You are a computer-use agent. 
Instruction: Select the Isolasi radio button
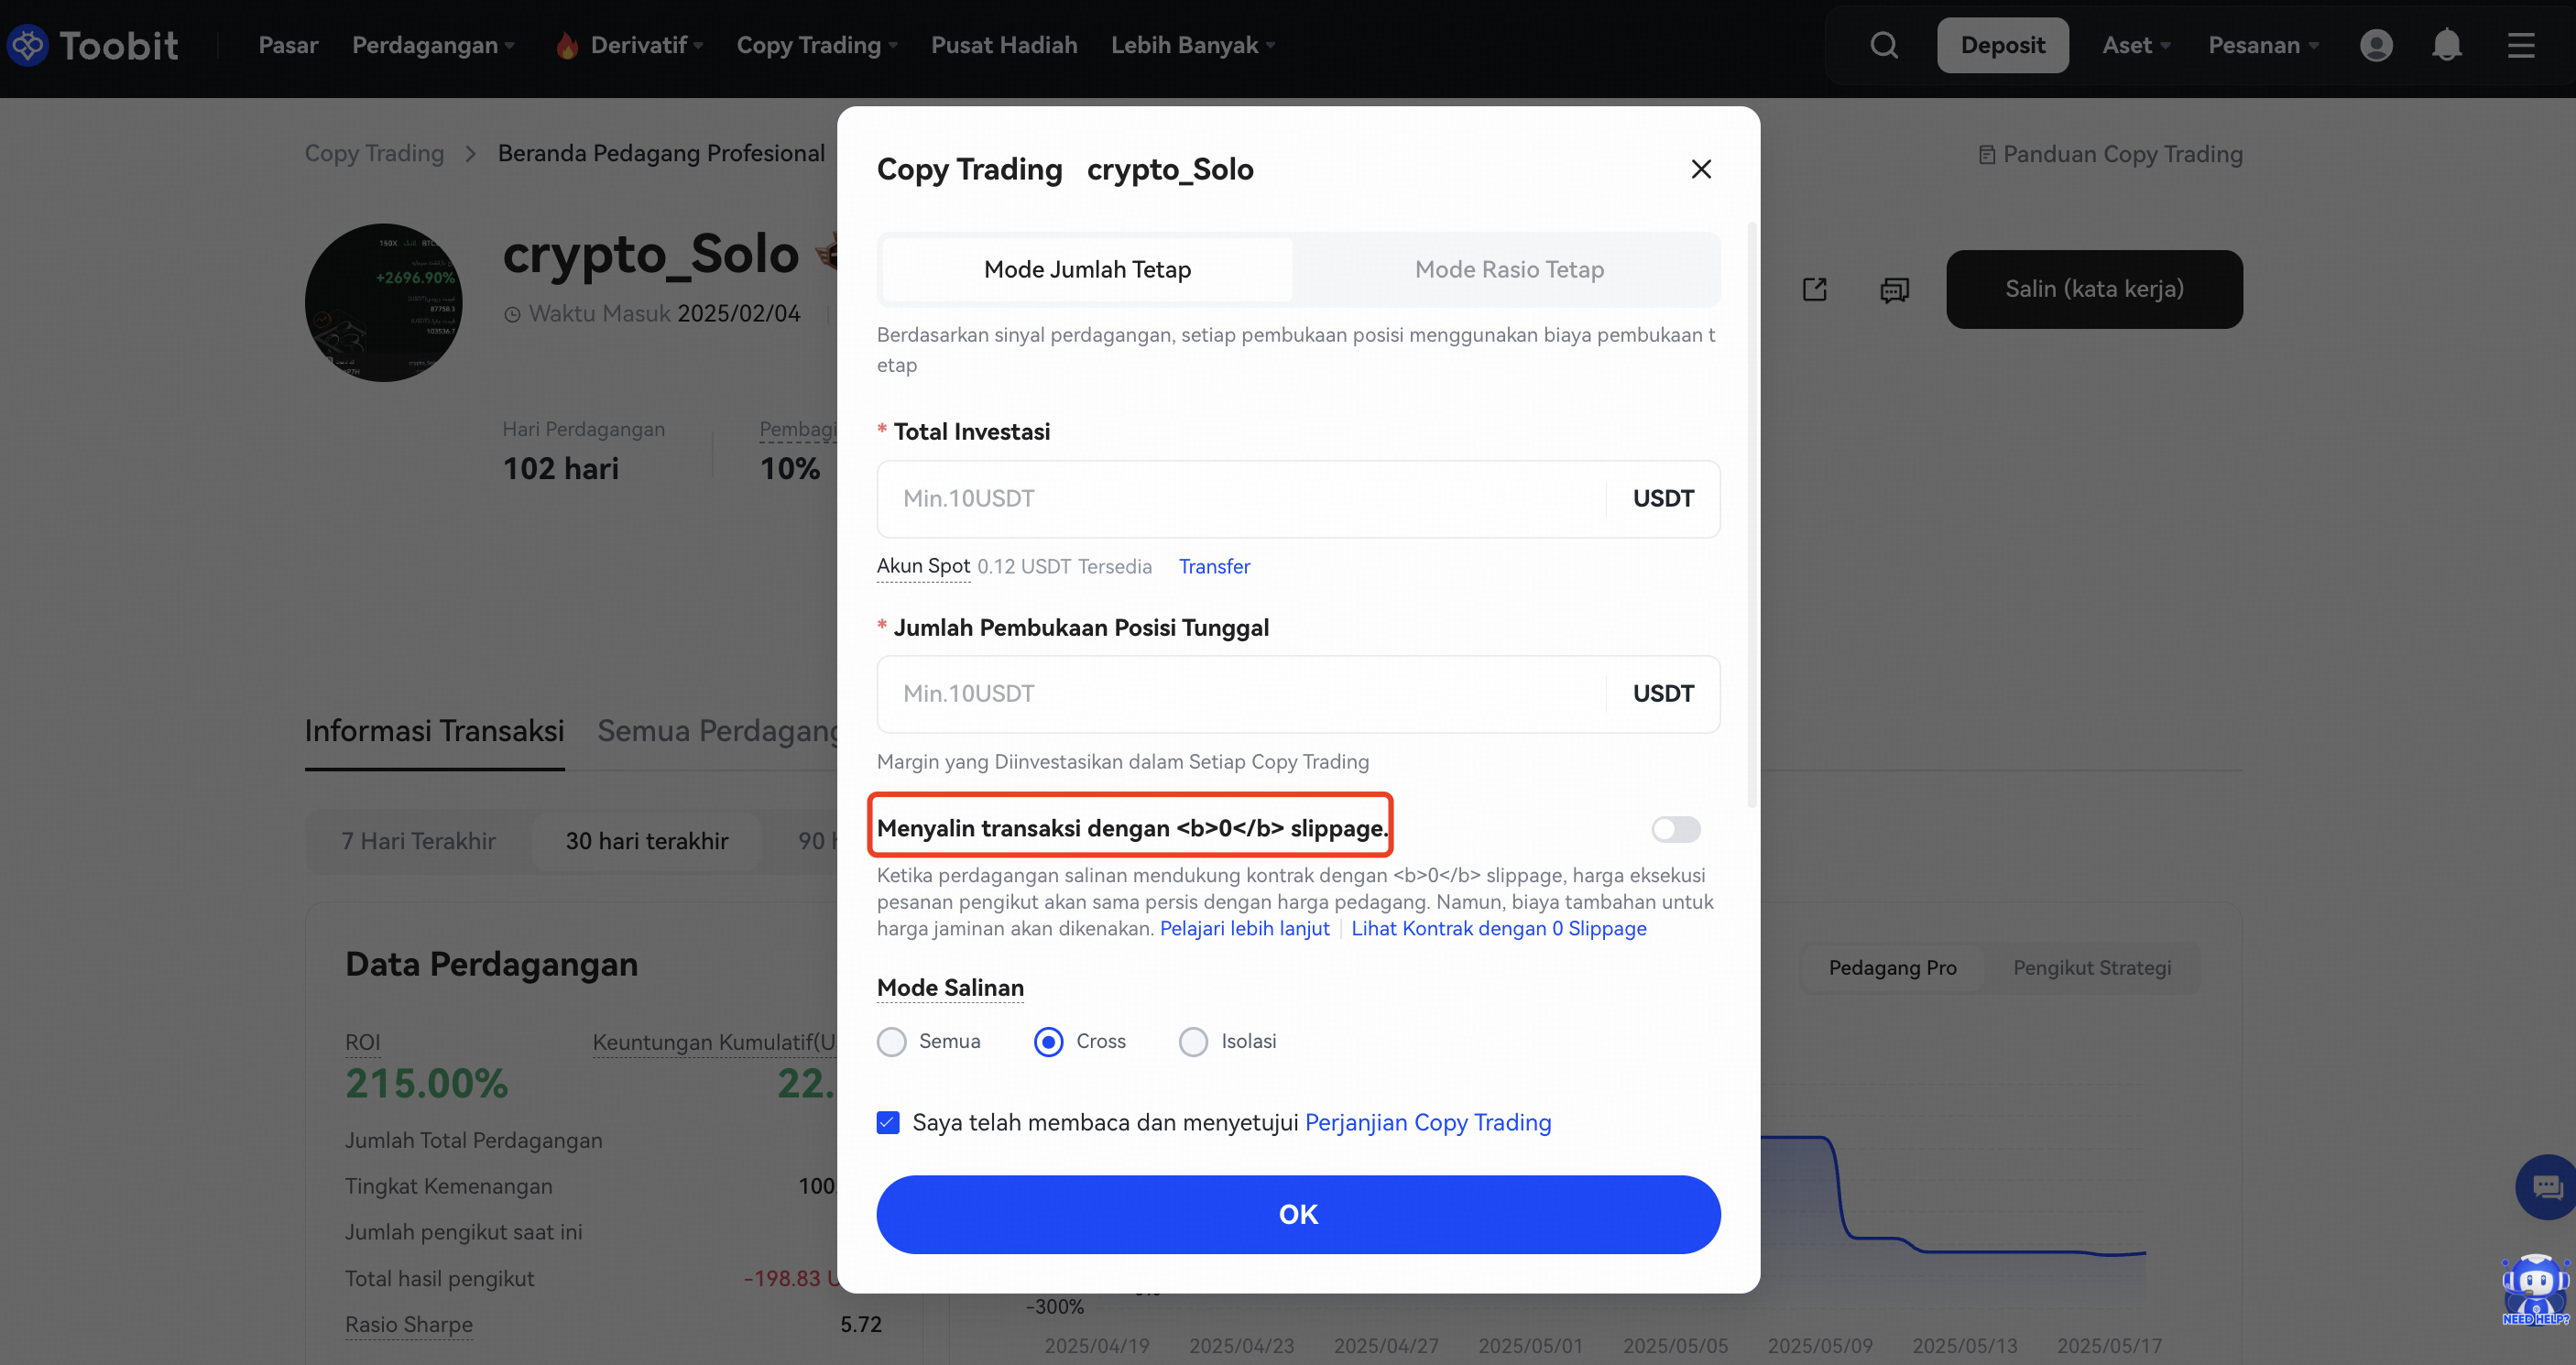[x=1193, y=1042]
